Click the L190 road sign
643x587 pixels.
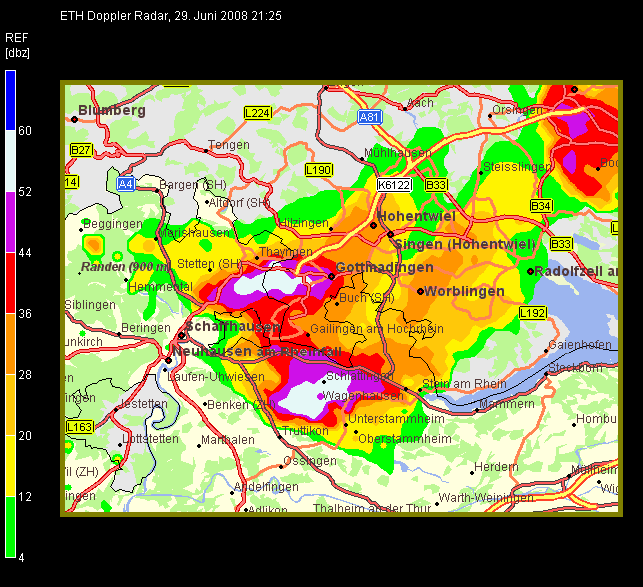coord(319,170)
